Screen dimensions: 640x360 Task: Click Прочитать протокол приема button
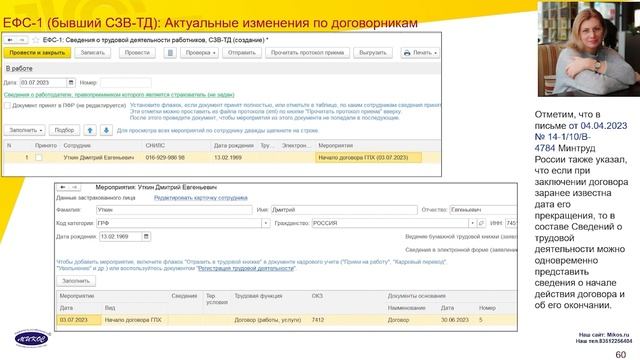point(307,53)
